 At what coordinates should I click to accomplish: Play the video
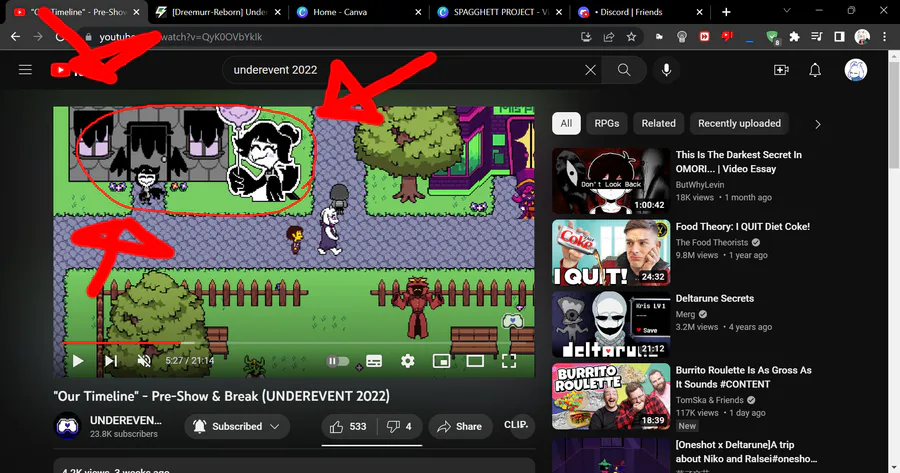click(x=78, y=360)
